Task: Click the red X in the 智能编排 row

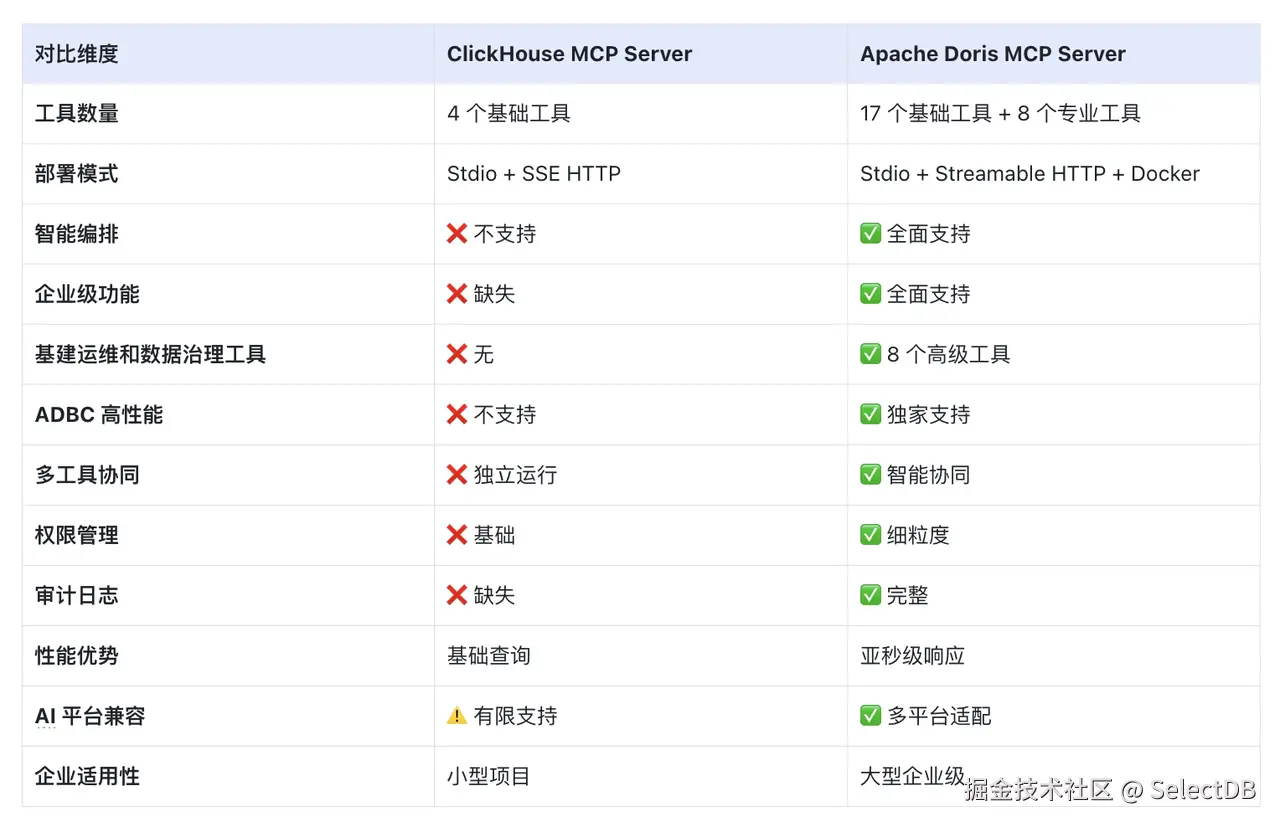Action: point(457,234)
